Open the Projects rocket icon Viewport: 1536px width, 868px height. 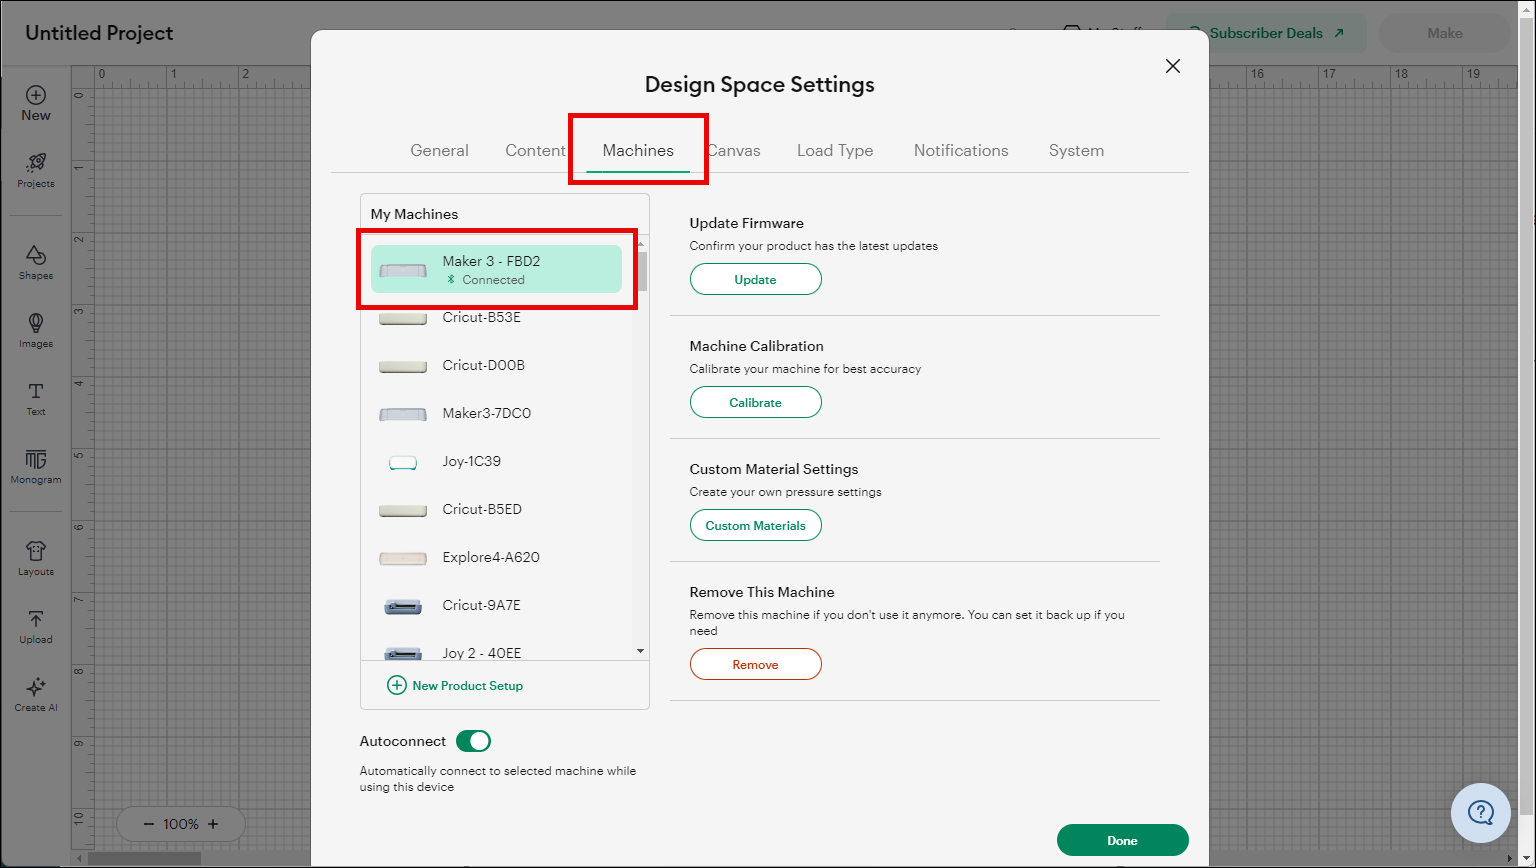[35, 163]
